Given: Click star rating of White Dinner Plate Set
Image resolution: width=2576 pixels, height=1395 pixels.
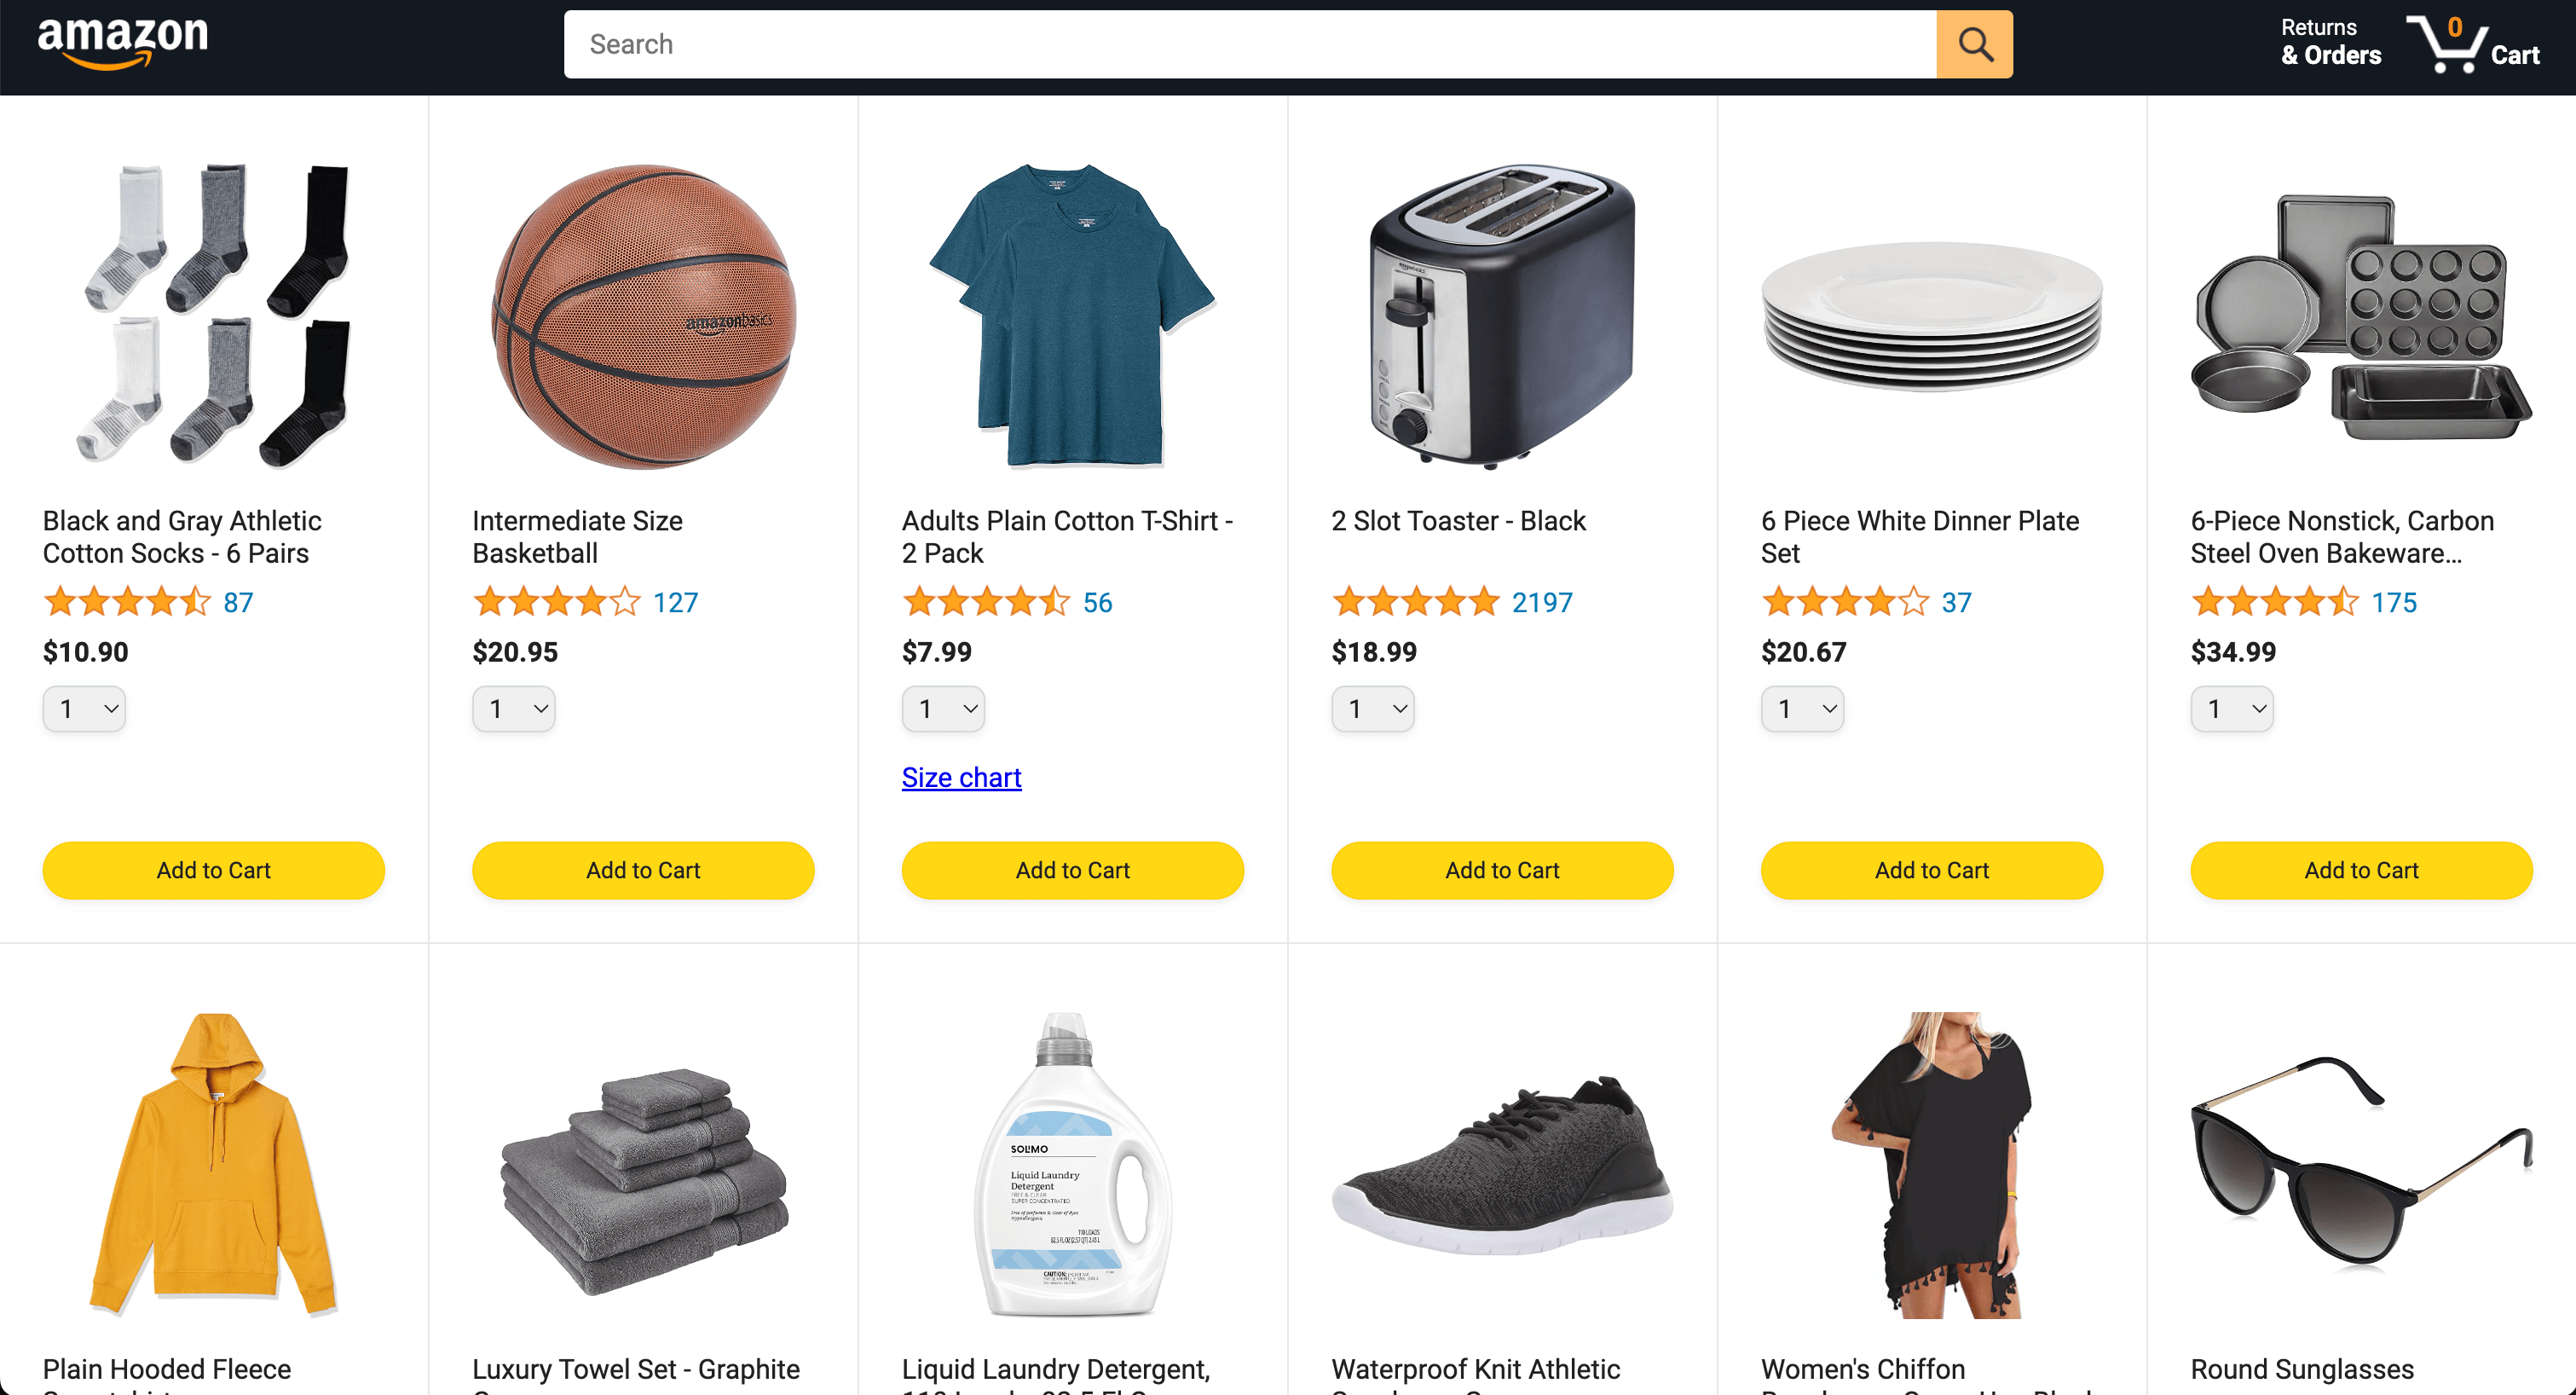Looking at the screenshot, I should click(1845, 602).
